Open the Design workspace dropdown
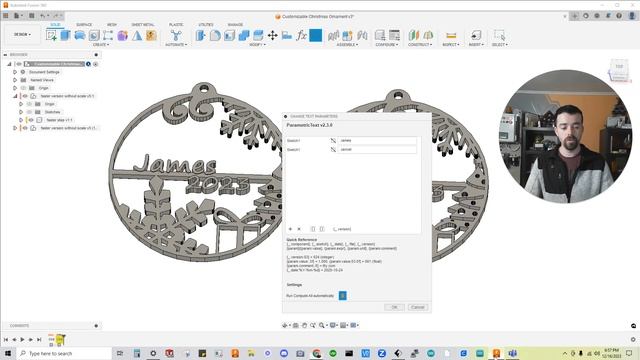The width and height of the screenshot is (640, 360). coord(22,35)
